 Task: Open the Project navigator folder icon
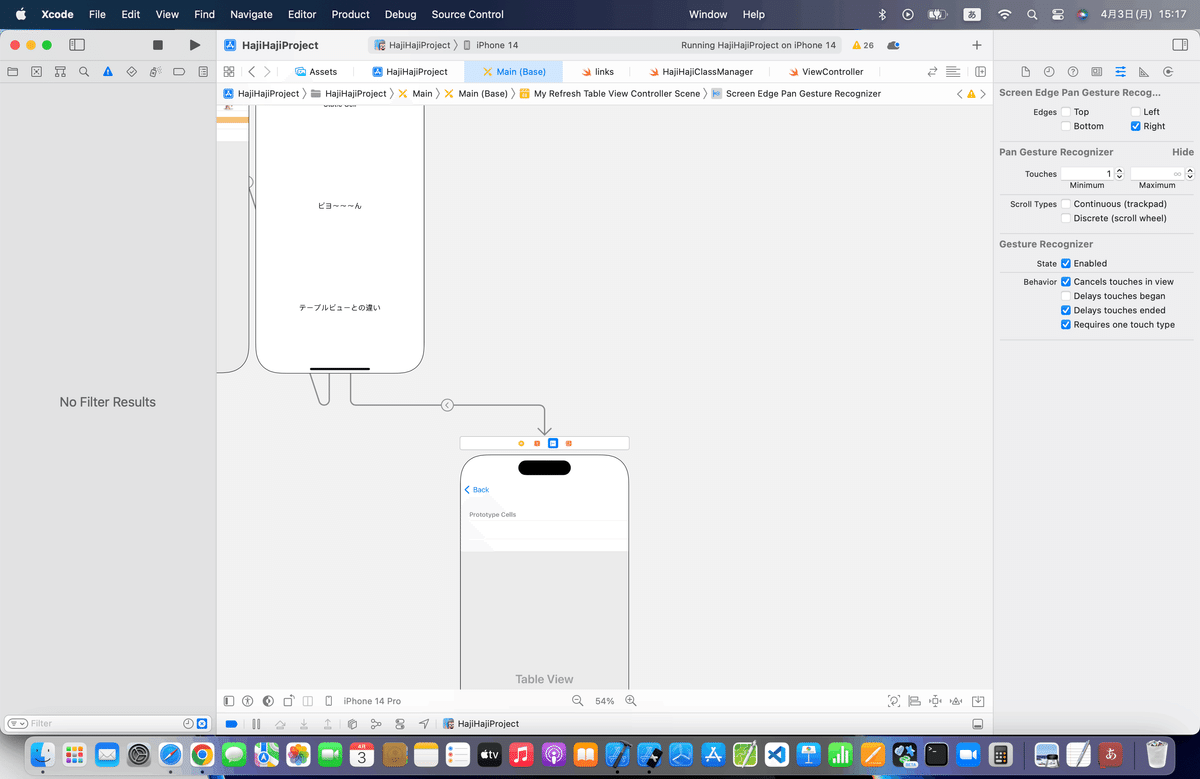click(13, 72)
